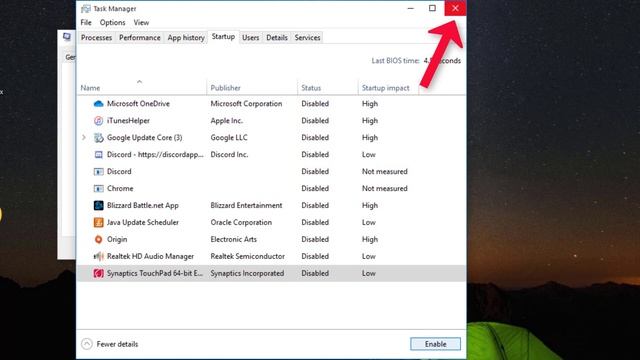Image resolution: width=640 pixels, height=360 pixels.
Task: Click the Blizzard Entertainment publisher cell
Action: [246, 205]
